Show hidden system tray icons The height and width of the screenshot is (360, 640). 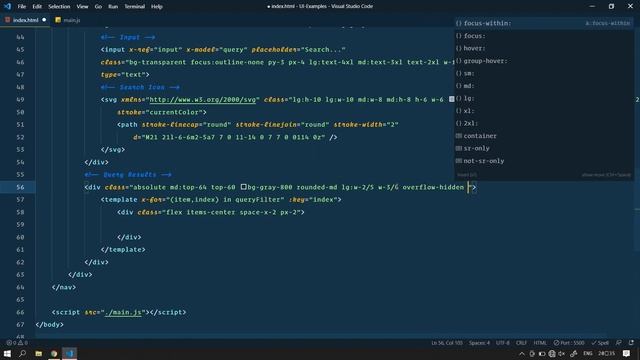click(522, 354)
